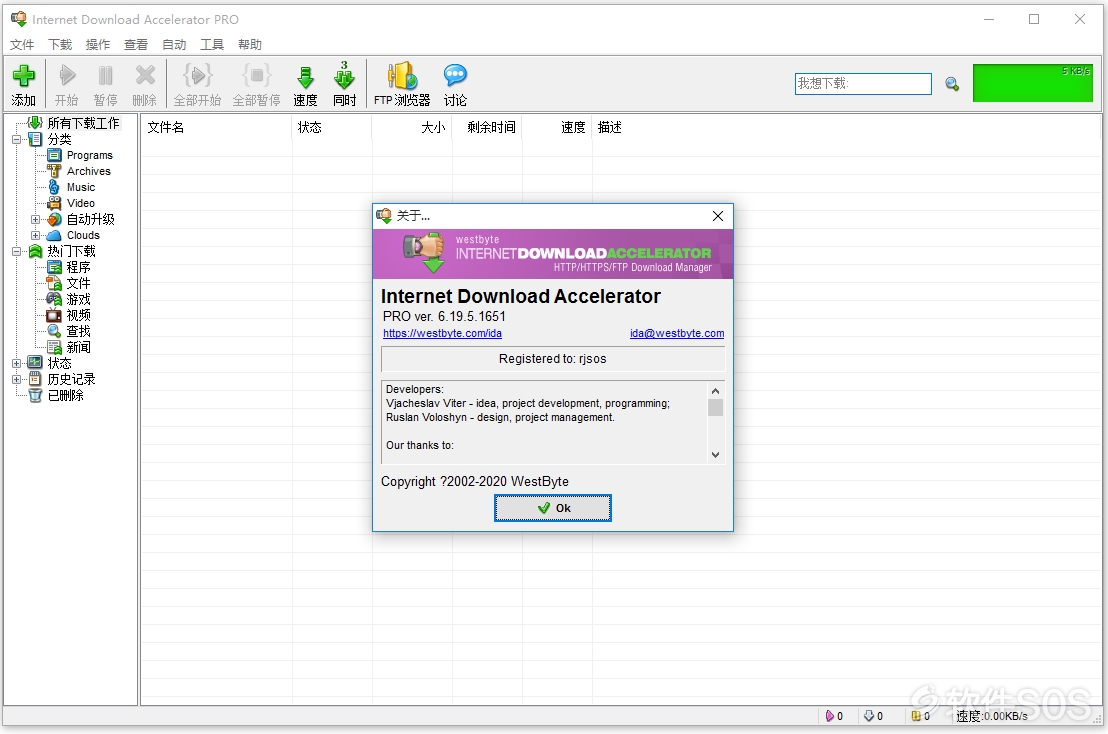
Task: Open the 查看 menu
Action: tap(136, 45)
